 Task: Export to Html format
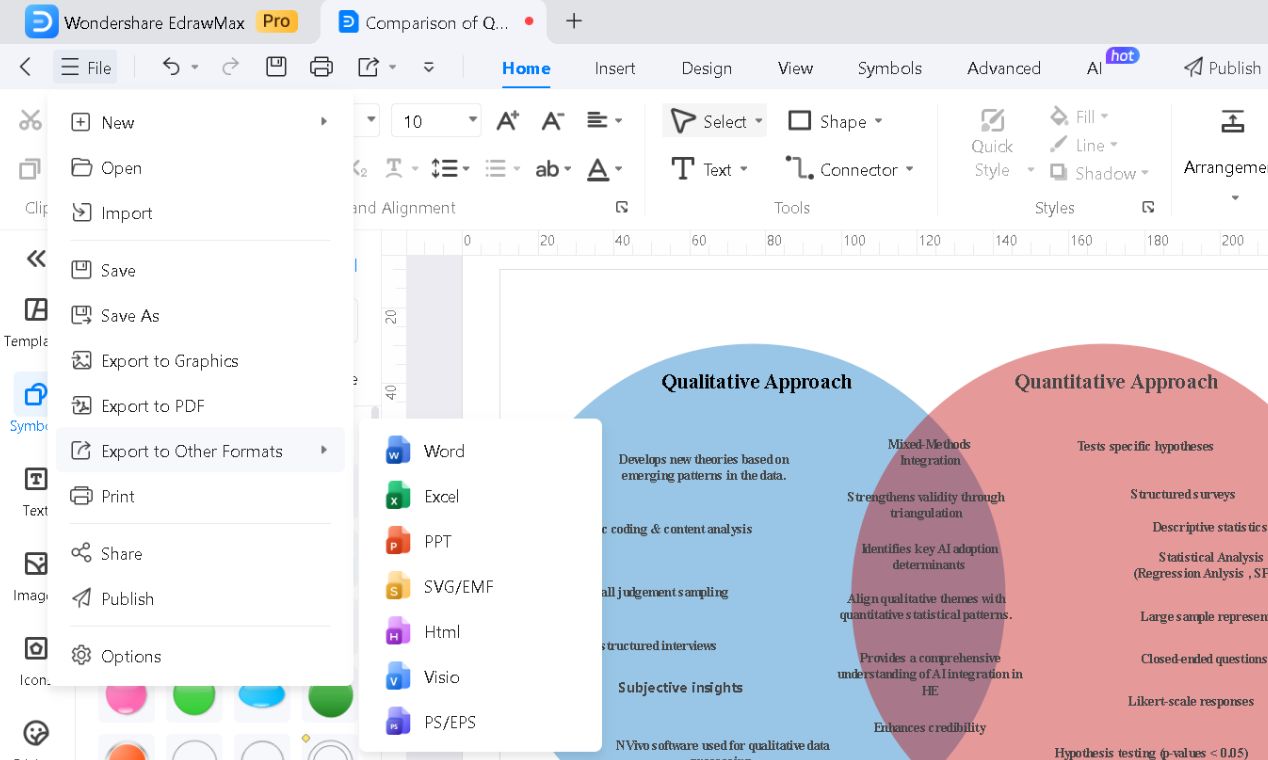480,631
